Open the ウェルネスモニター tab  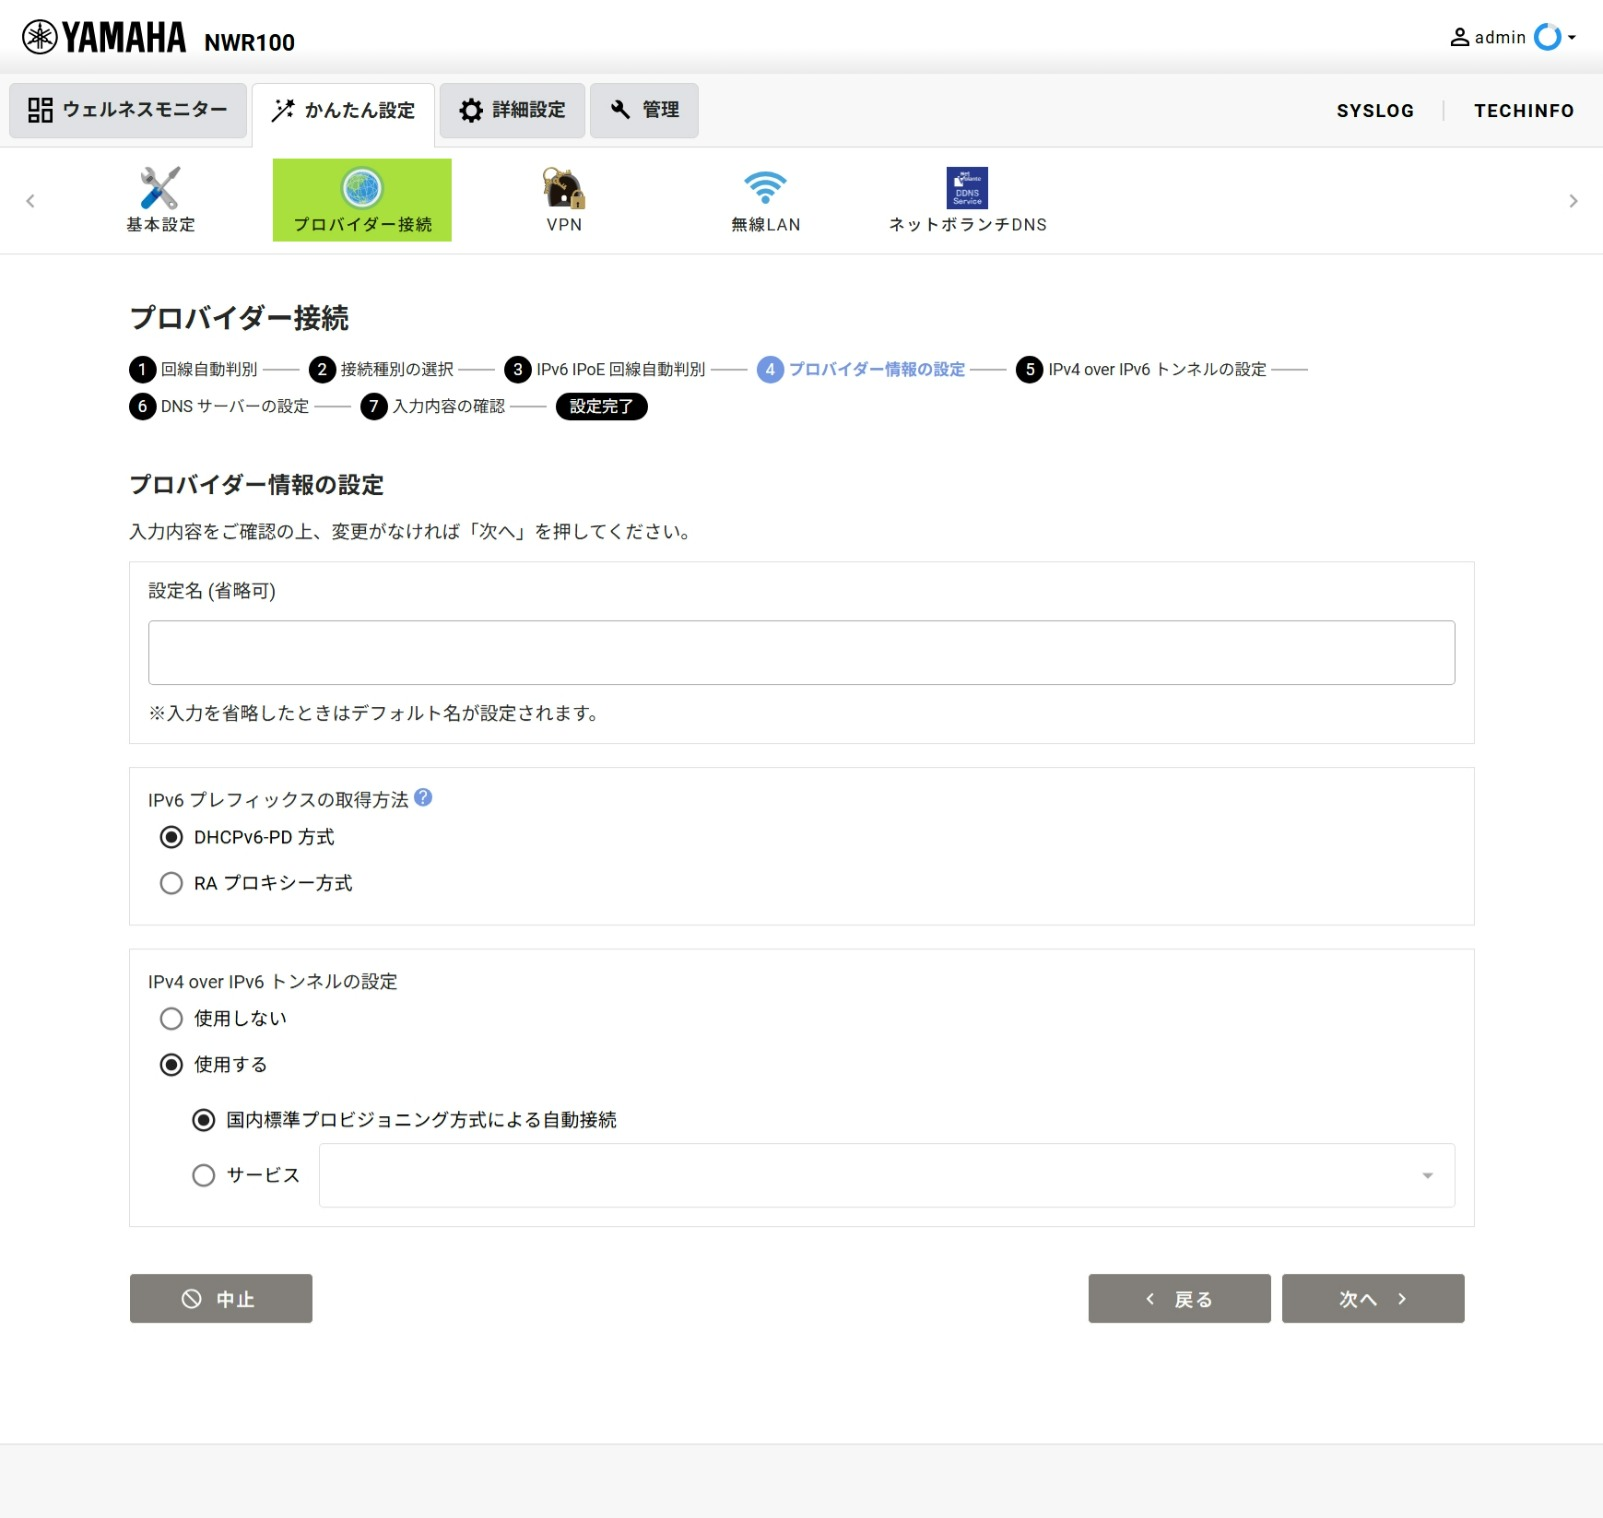128,110
